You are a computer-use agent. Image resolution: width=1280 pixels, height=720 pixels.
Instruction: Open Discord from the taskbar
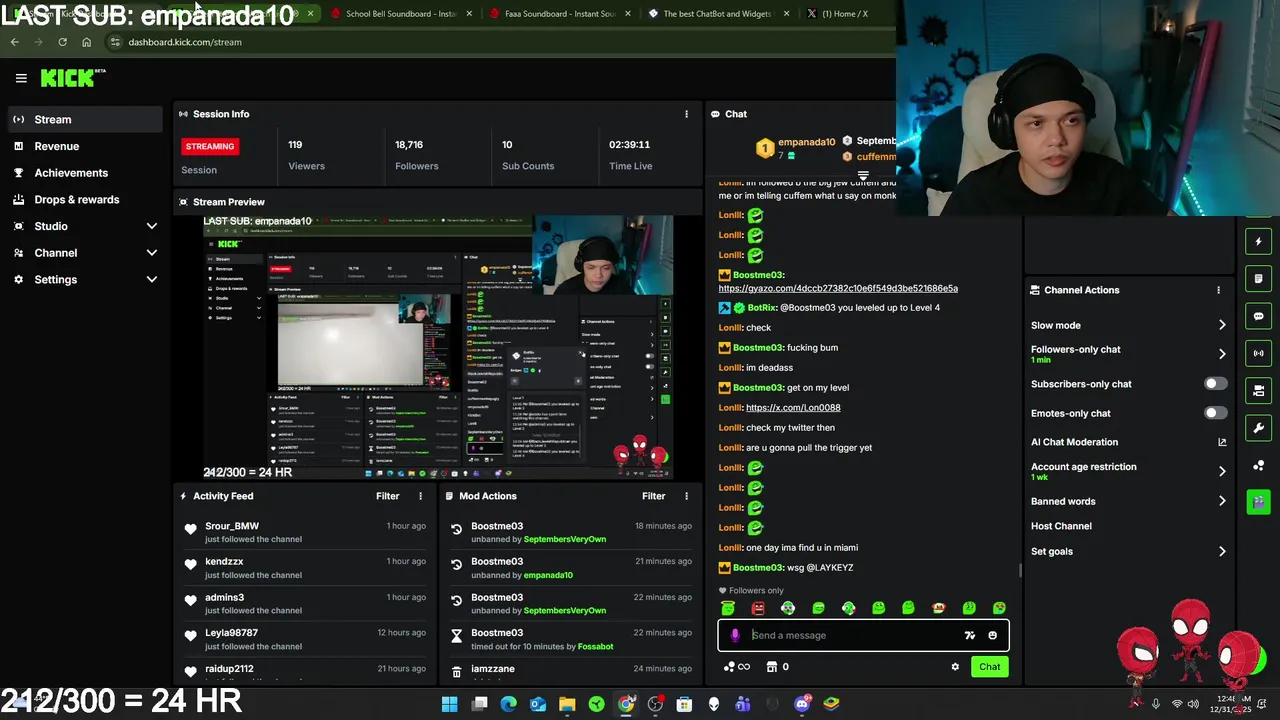pyautogui.click(x=802, y=704)
